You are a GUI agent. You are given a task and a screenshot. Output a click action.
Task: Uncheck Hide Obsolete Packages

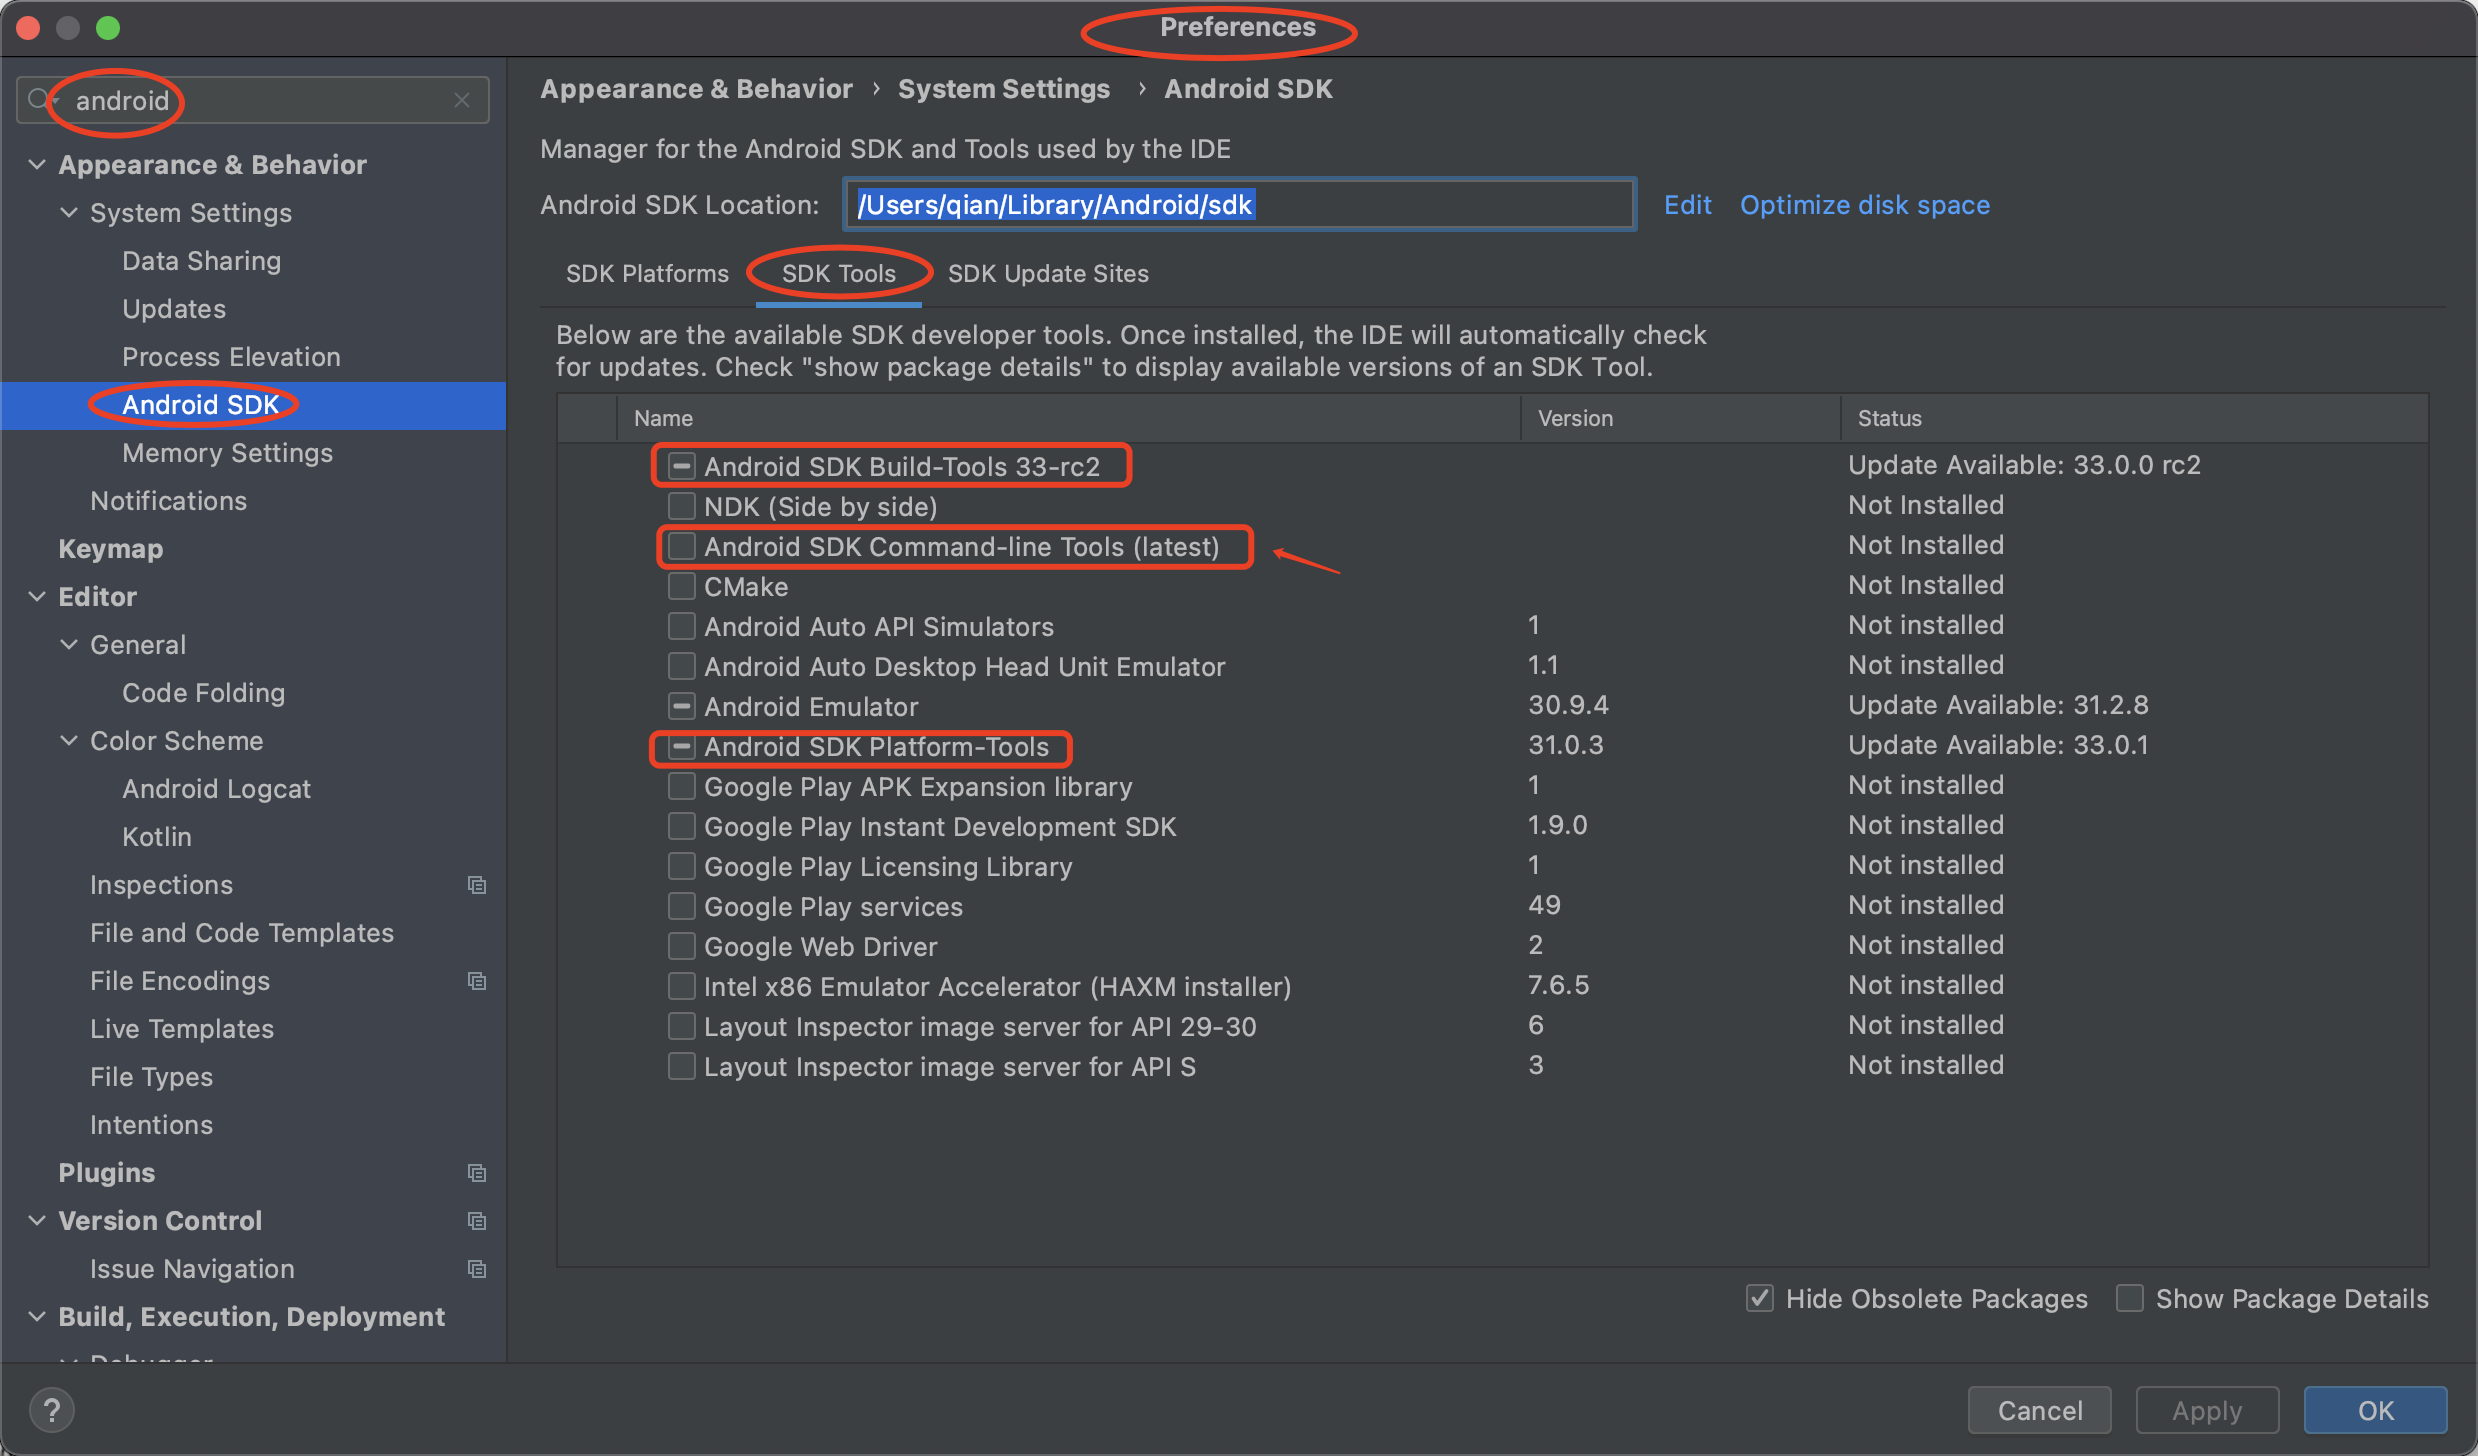coord(1760,1298)
